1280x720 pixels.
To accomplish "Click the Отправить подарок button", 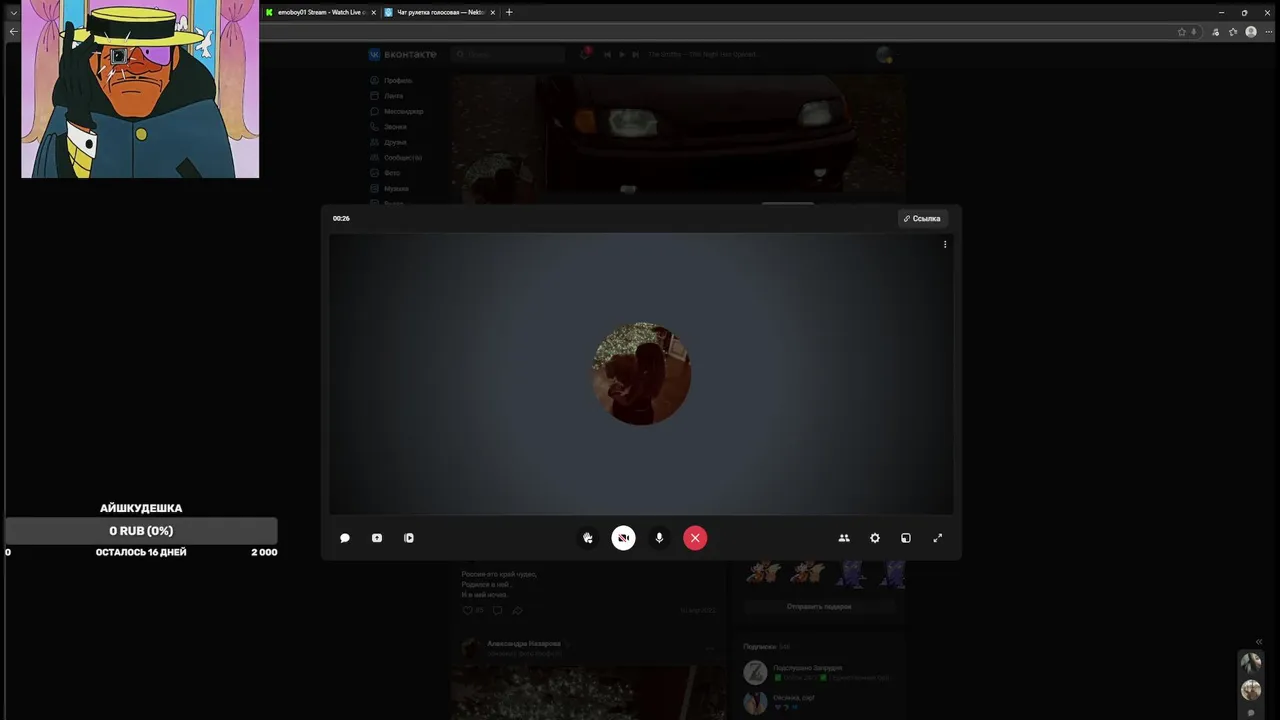I will coord(819,606).
